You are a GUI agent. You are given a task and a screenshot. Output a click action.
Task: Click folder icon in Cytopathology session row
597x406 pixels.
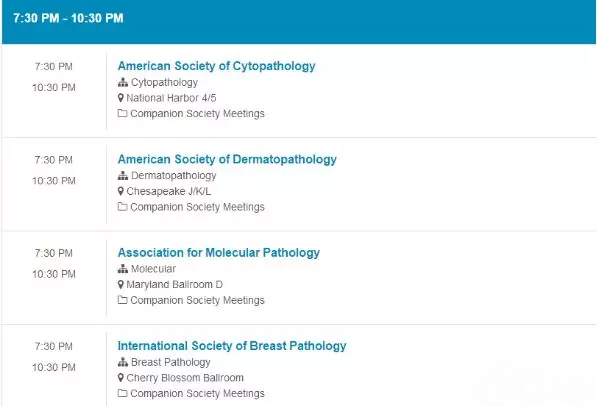[122, 113]
